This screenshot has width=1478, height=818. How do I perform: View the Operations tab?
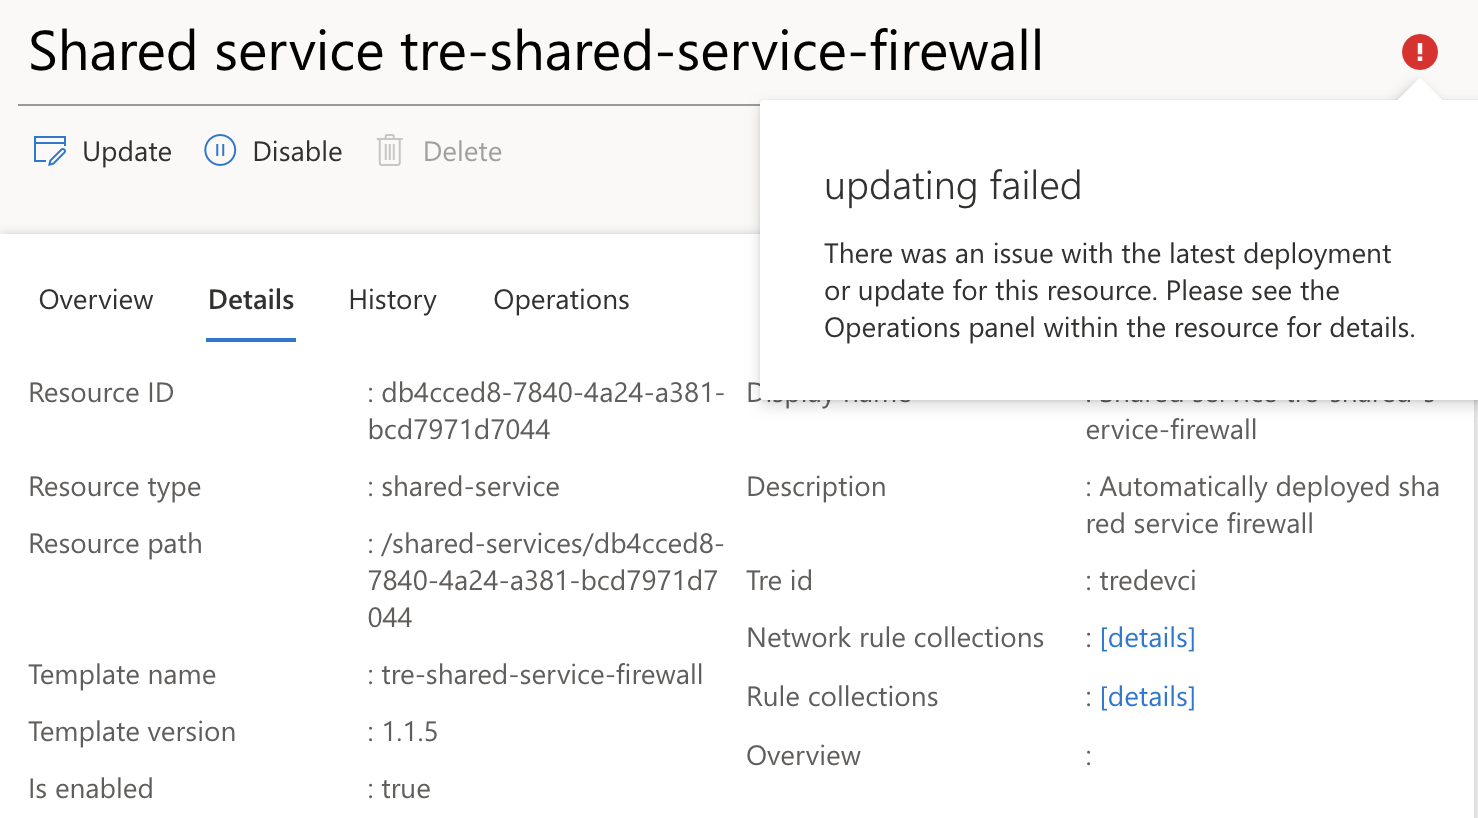coord(561,299)
